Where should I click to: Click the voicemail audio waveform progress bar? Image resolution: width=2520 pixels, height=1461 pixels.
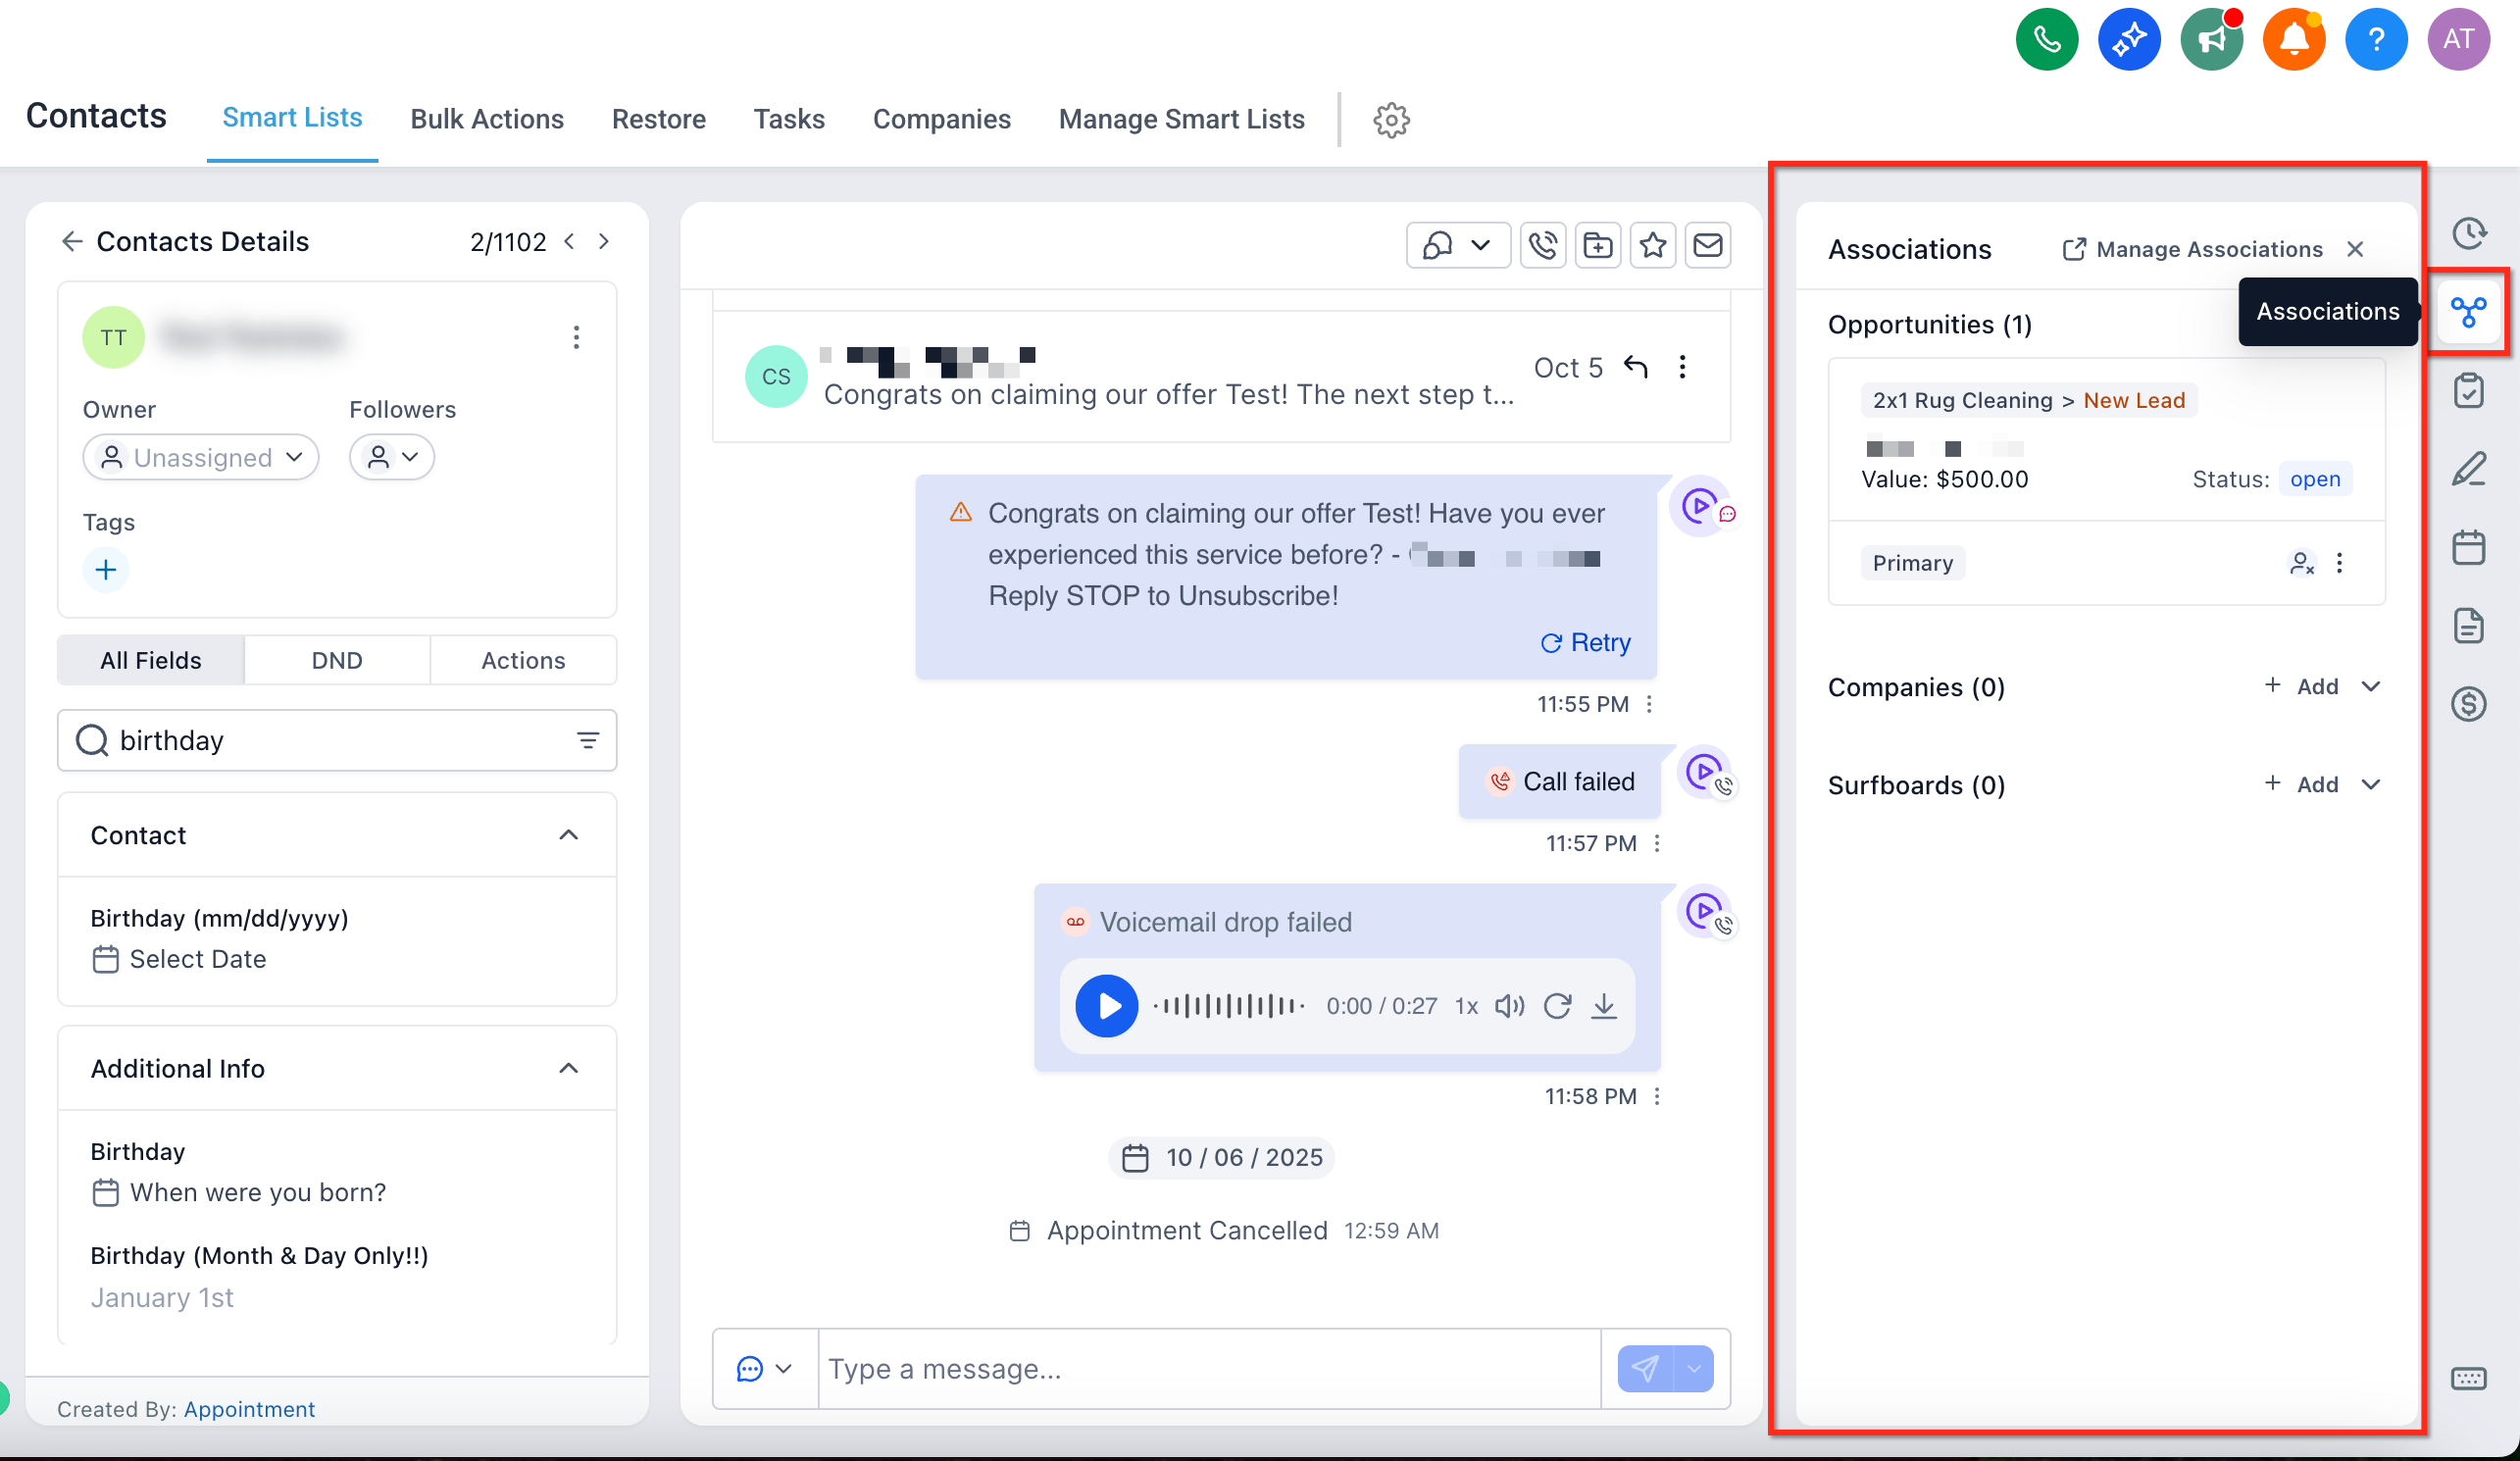[x=1228, y=1006]
